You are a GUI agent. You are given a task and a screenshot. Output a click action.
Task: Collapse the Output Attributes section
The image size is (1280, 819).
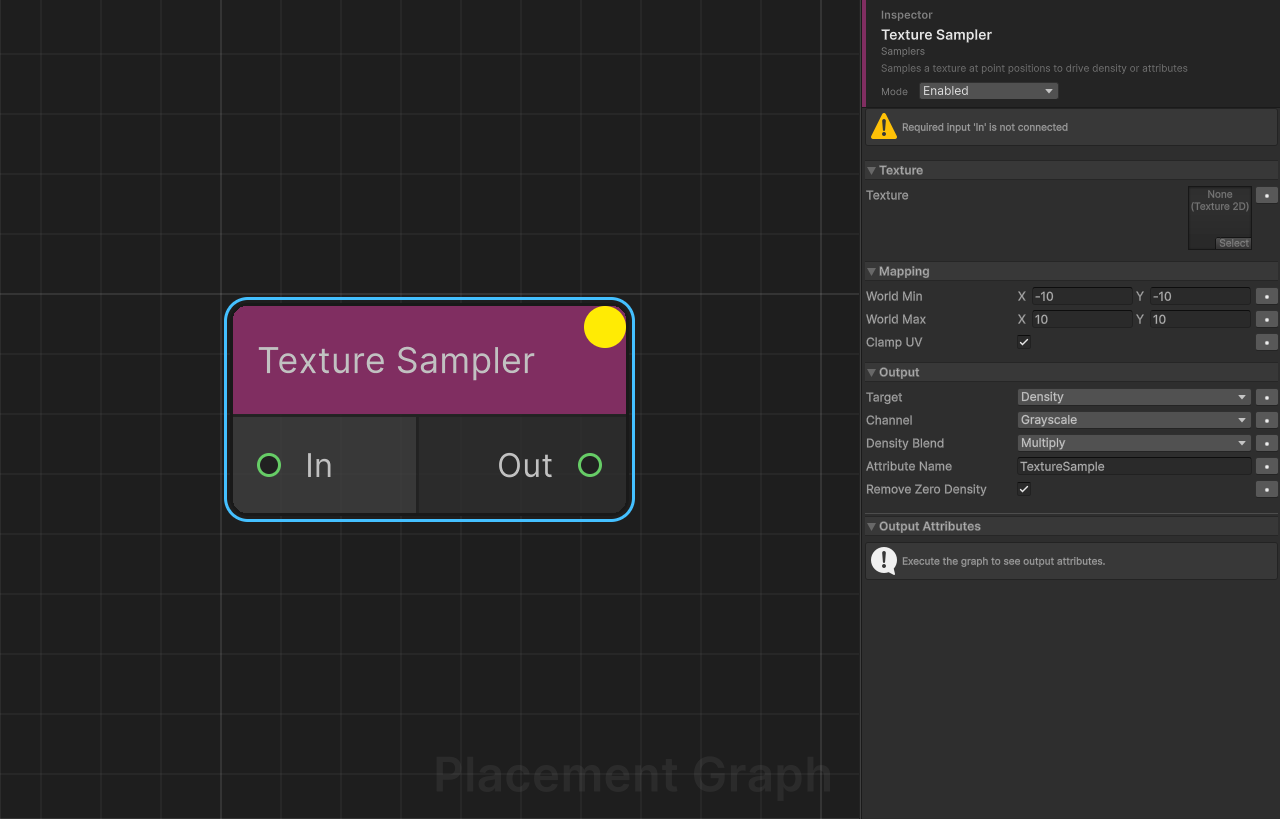click(872, 526)
